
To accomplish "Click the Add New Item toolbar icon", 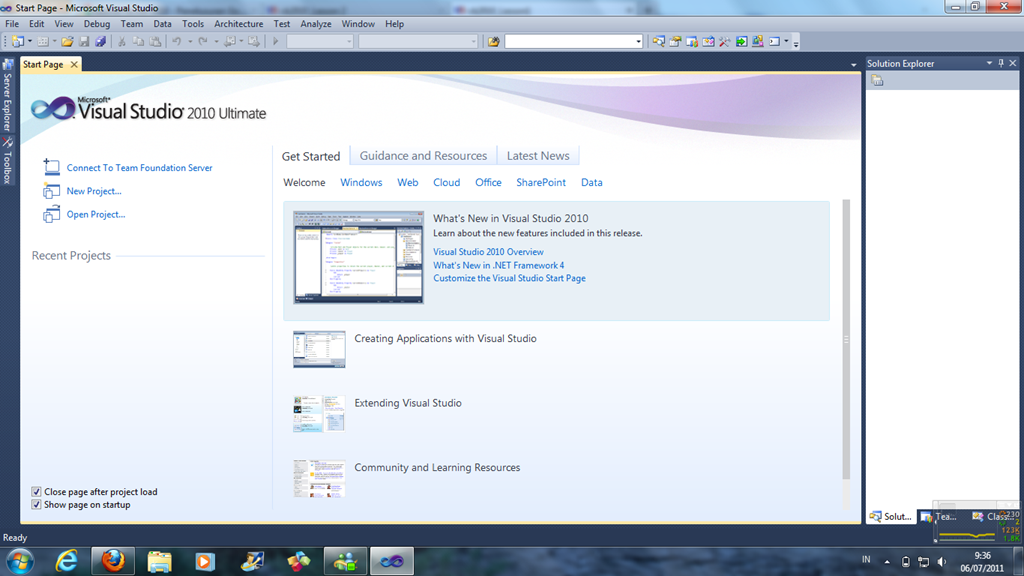I will coord(43,42).
